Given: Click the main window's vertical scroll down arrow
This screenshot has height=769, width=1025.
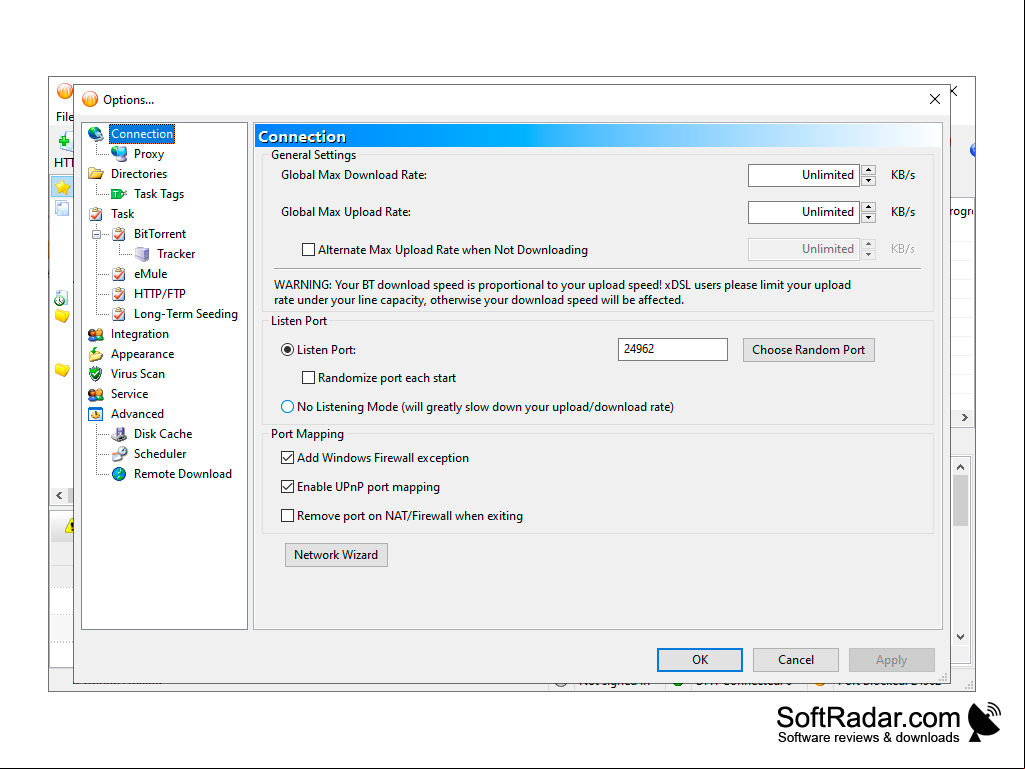Looking at the screenshot, I should pyautogui.click(x=960, y=636).
